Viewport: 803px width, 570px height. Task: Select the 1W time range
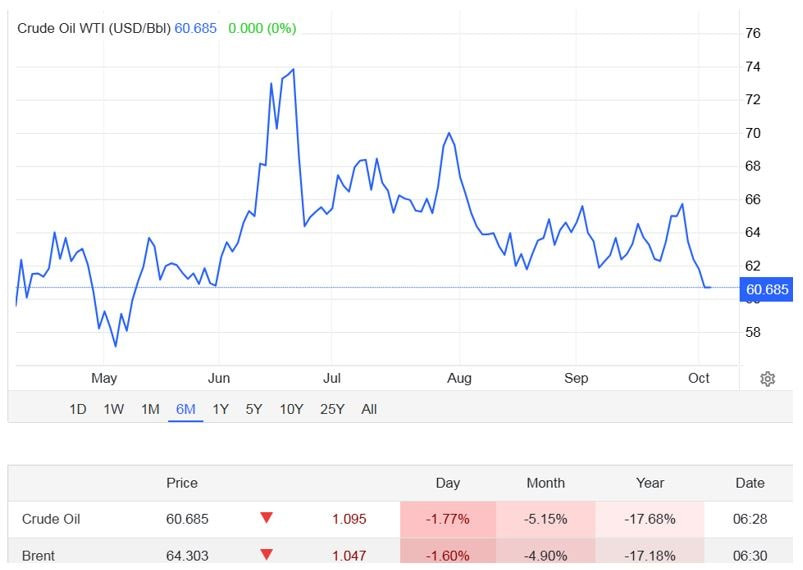click(x=114, y=409)
